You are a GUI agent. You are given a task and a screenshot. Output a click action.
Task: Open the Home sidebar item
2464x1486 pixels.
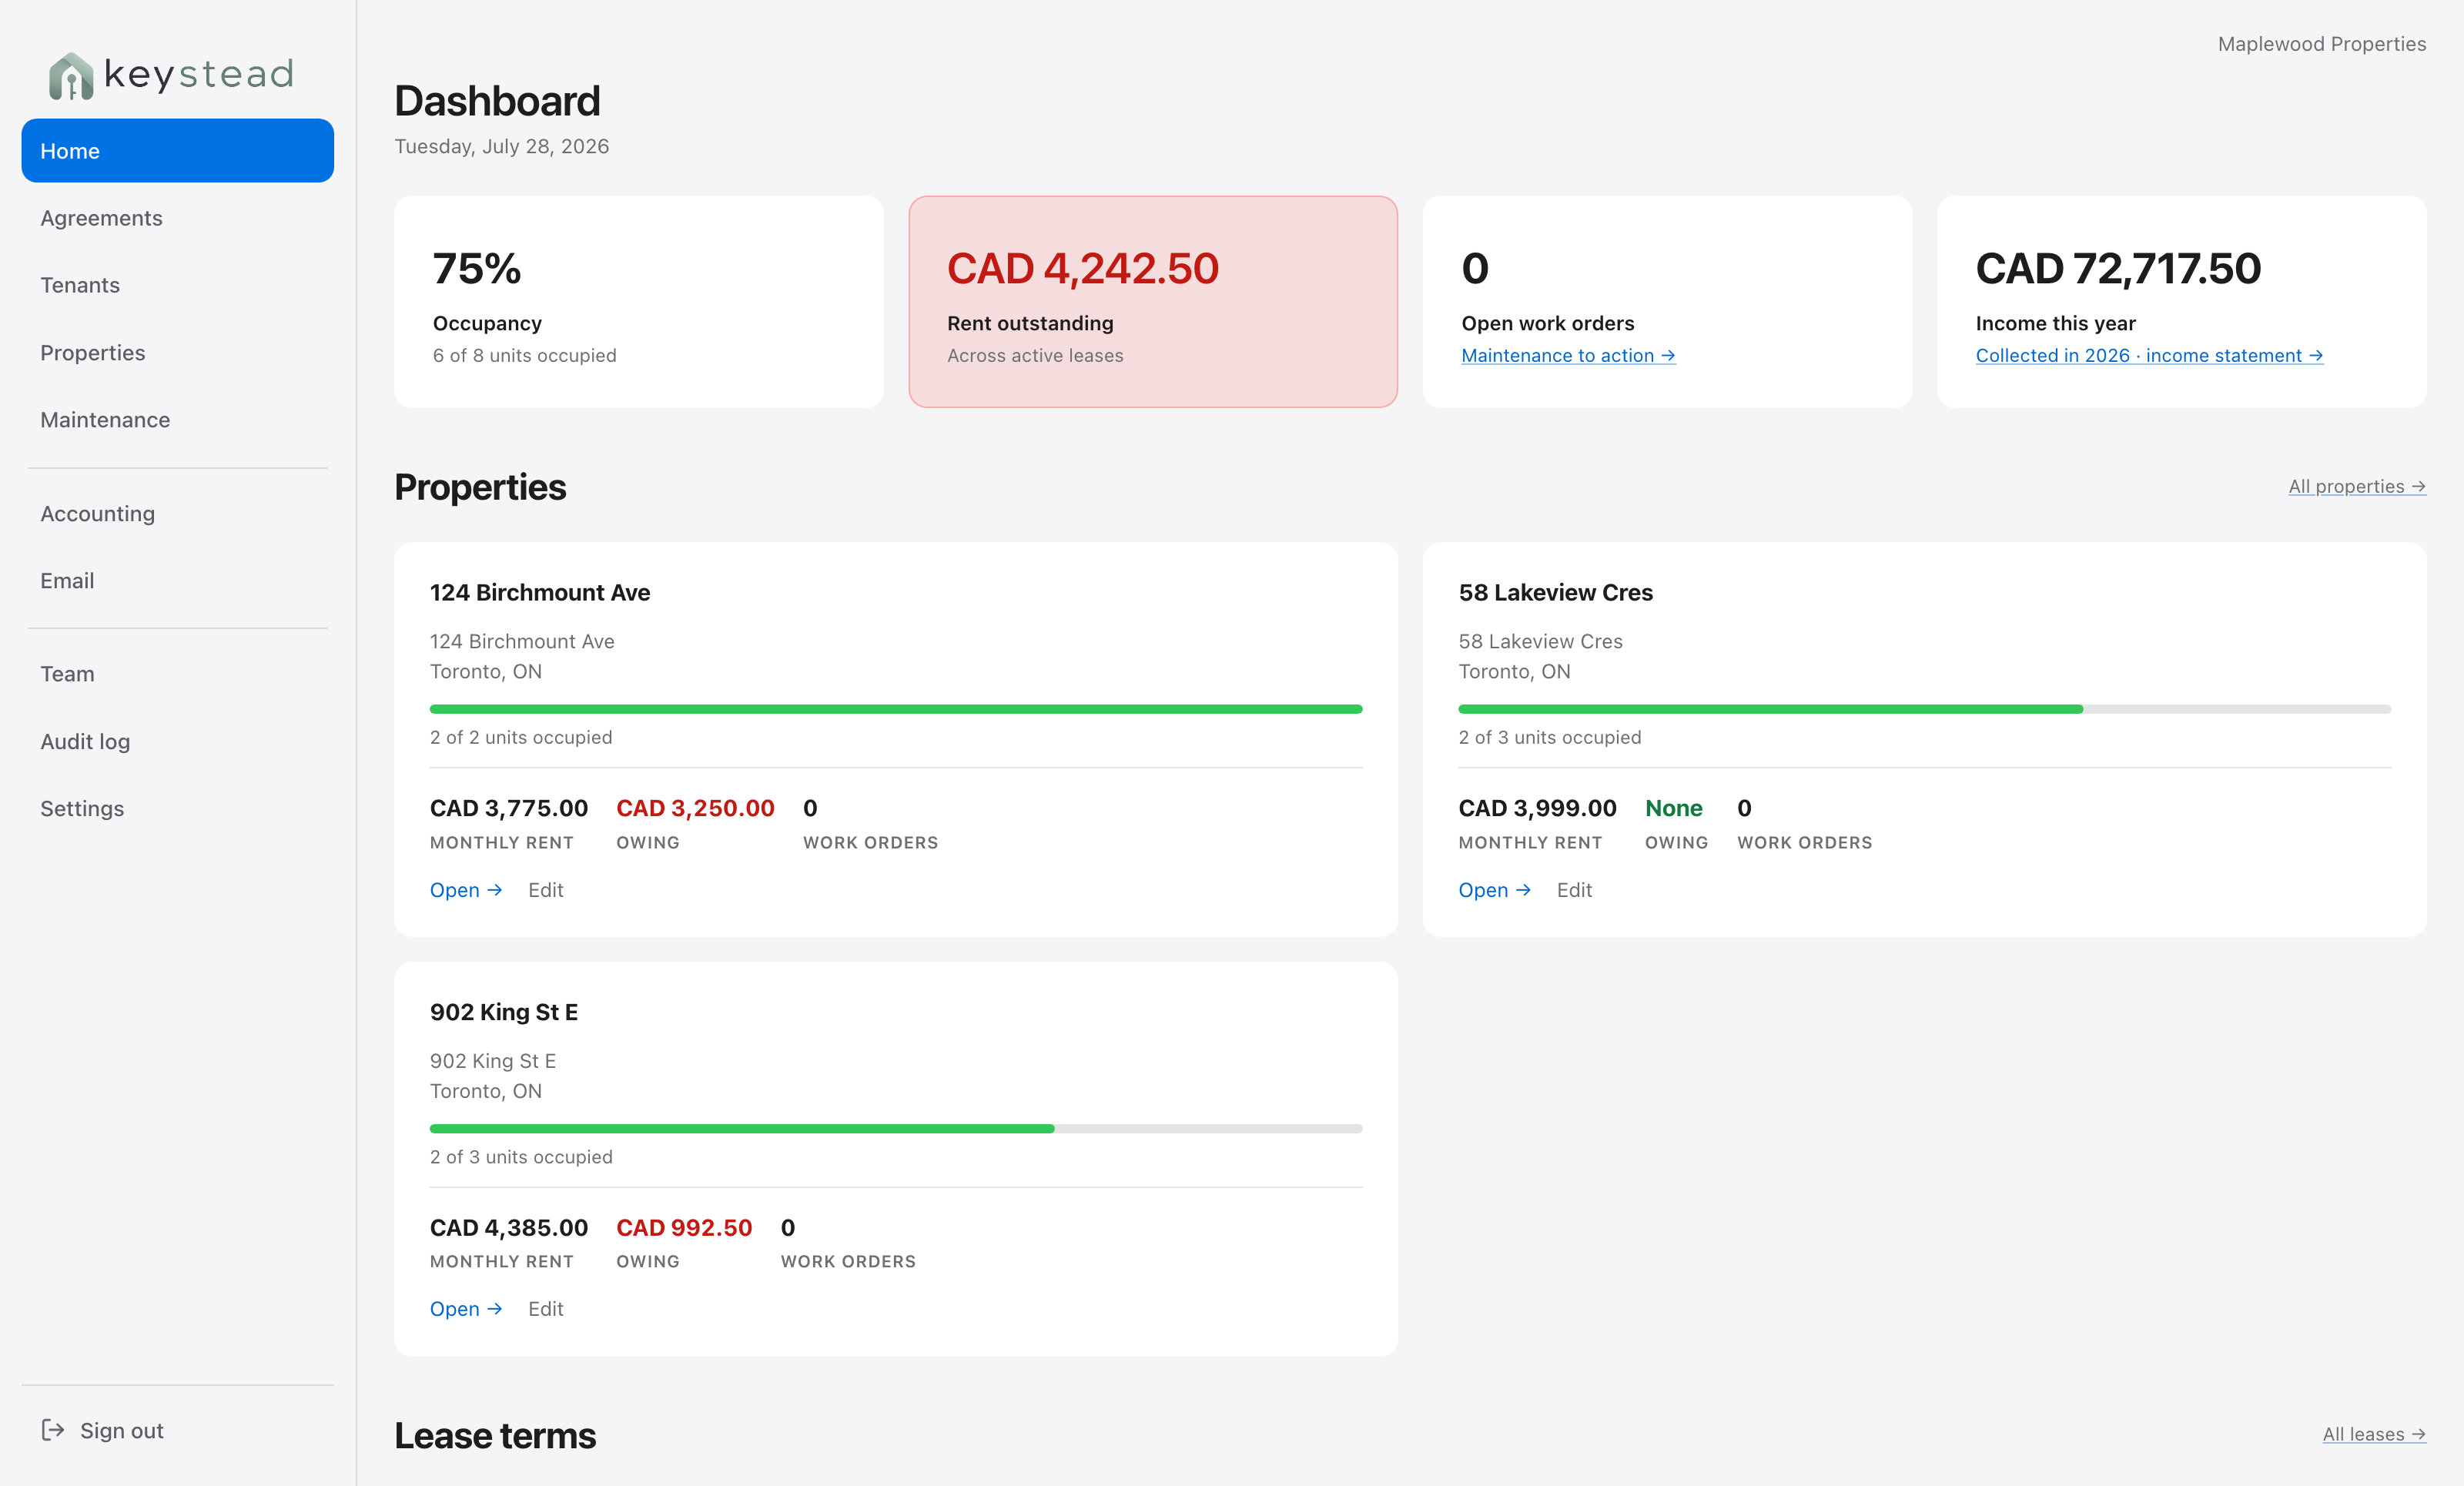point(177,151)
